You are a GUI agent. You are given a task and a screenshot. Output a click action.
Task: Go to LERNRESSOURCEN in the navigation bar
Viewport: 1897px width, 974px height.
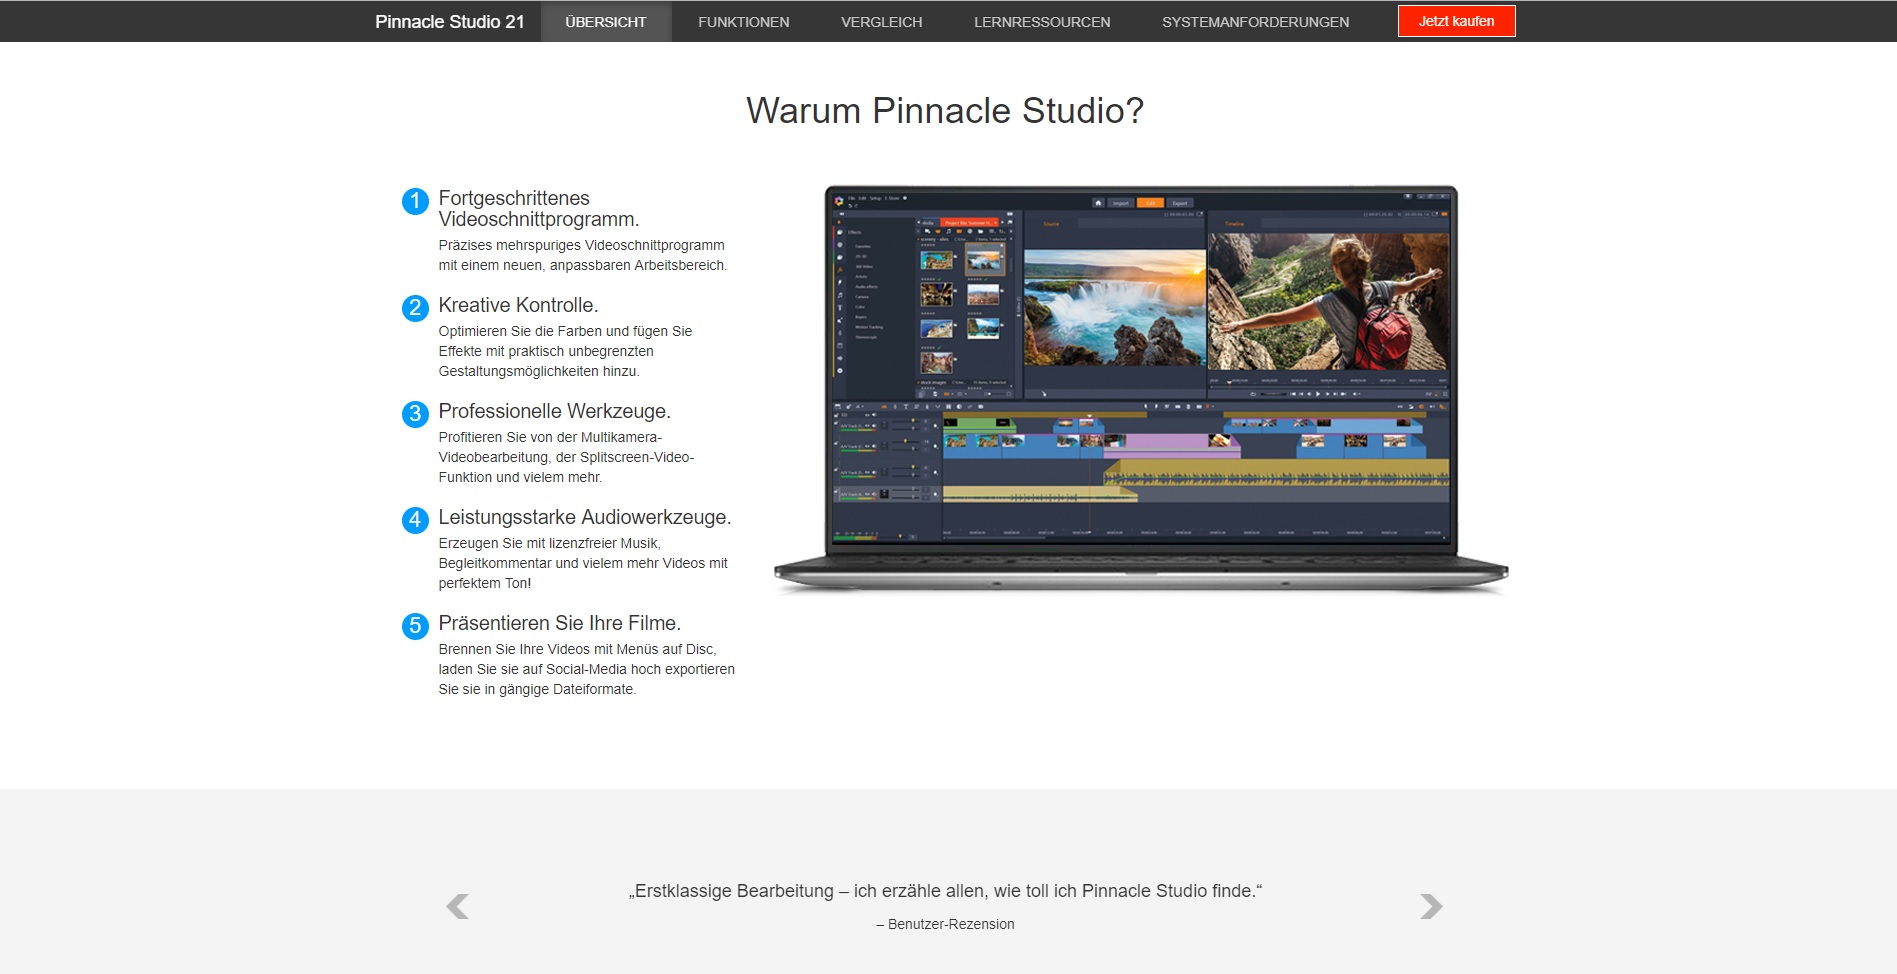pyautogui.click(x=1042, y=22)
